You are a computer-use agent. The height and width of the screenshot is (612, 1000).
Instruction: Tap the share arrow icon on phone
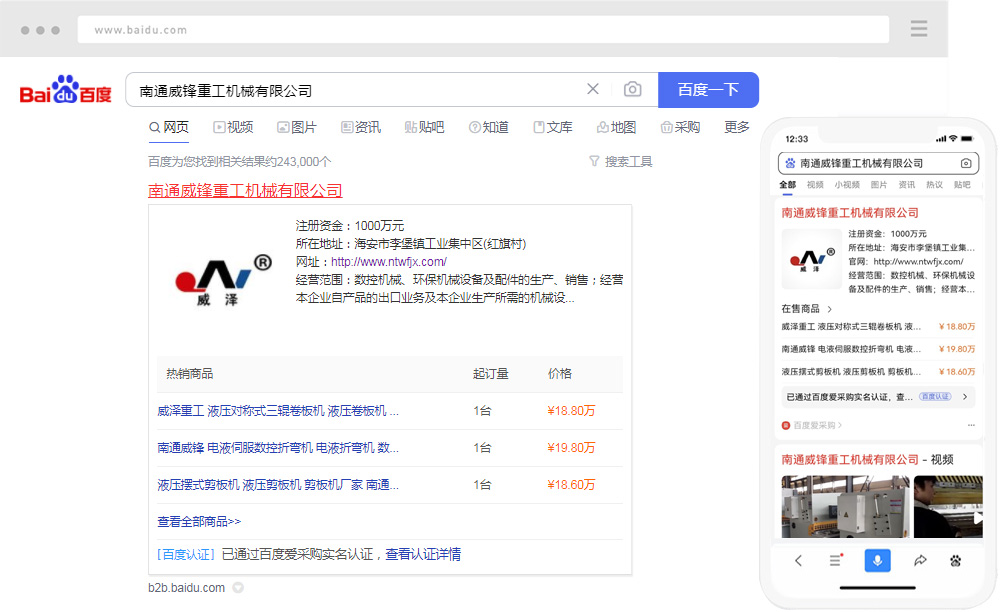click(x=920, y=560)
